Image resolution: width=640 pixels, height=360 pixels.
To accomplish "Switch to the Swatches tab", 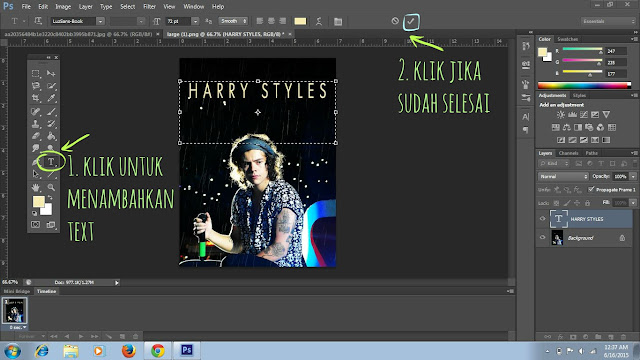I will 567,39.
